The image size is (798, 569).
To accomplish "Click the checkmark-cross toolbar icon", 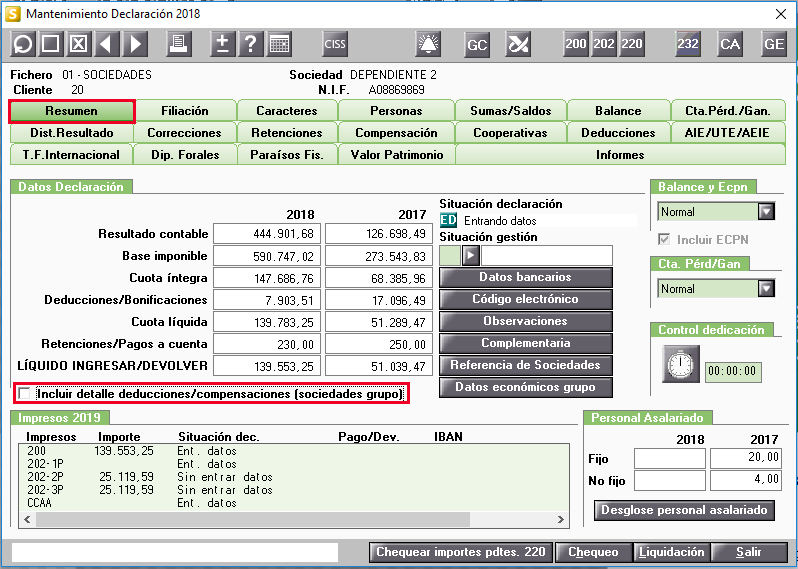I will click(x=518, y=44).
